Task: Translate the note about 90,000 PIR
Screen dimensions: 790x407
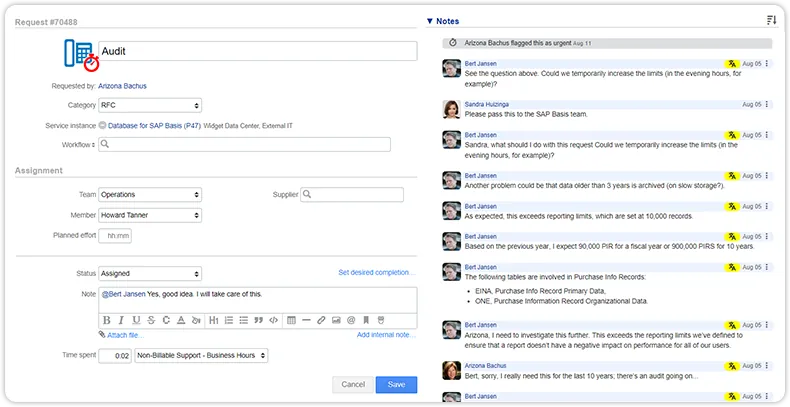Action: (732, 237)
